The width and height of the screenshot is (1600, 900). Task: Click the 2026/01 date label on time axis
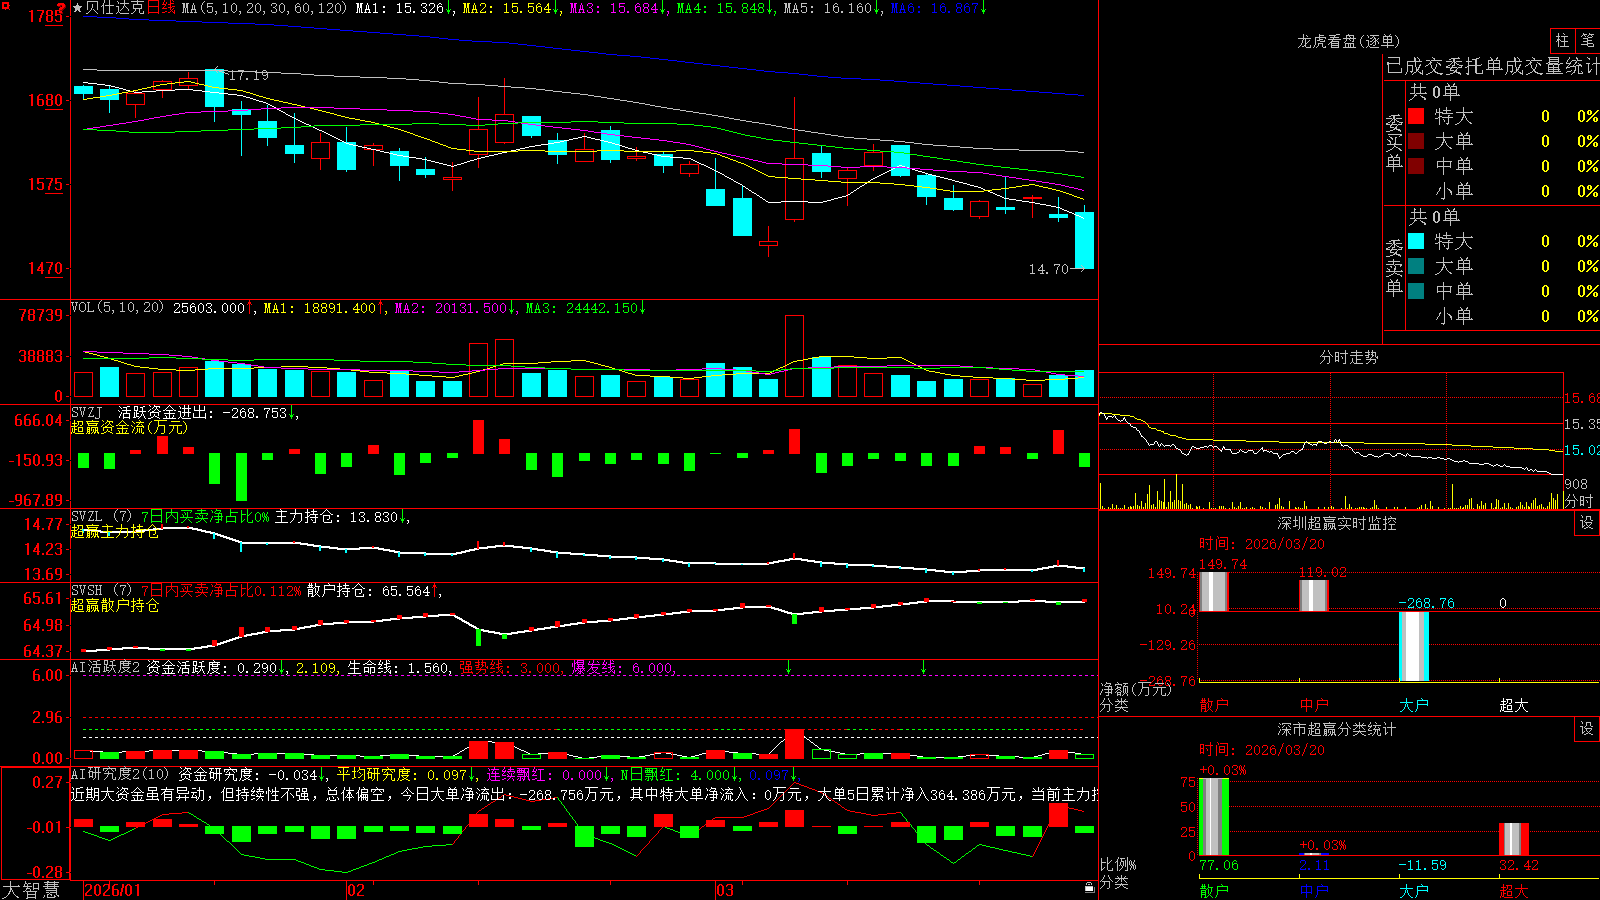113,890
